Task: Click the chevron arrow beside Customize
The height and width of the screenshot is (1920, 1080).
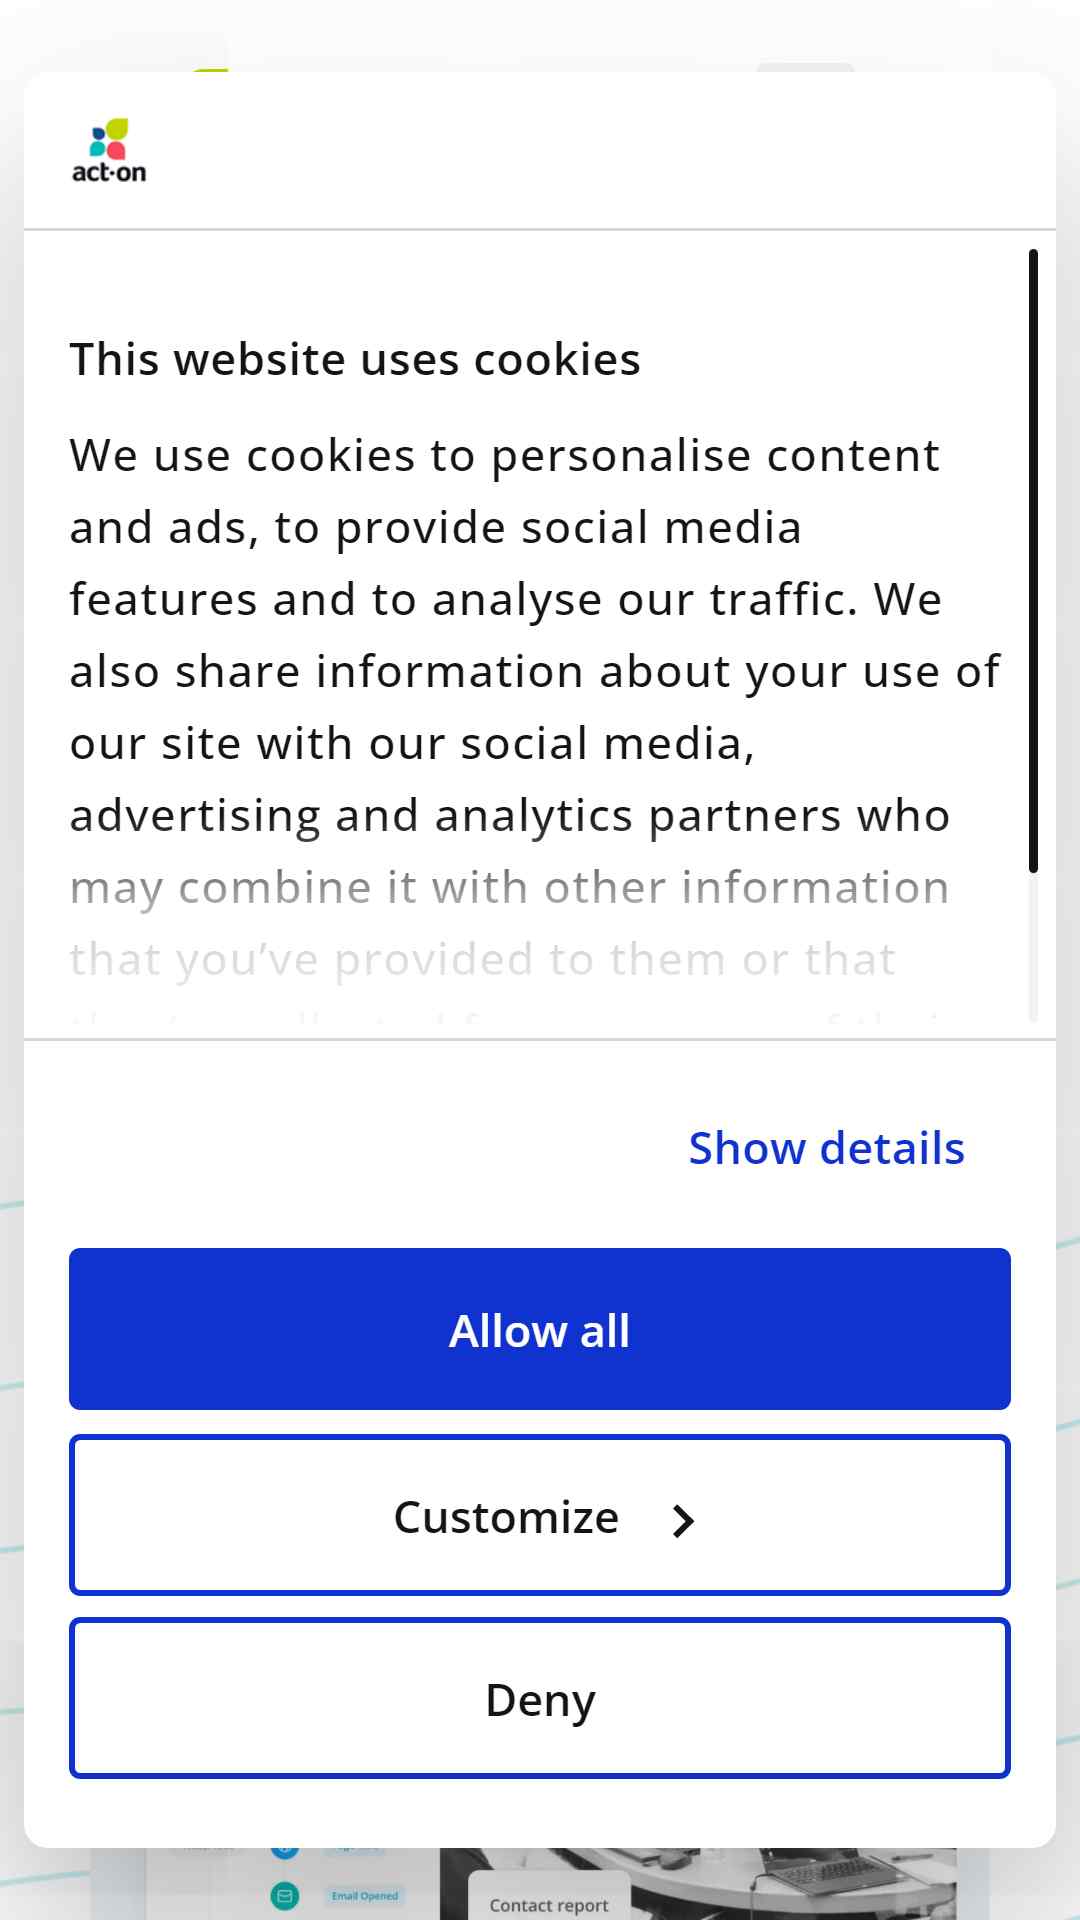Action: (683, 1520)
